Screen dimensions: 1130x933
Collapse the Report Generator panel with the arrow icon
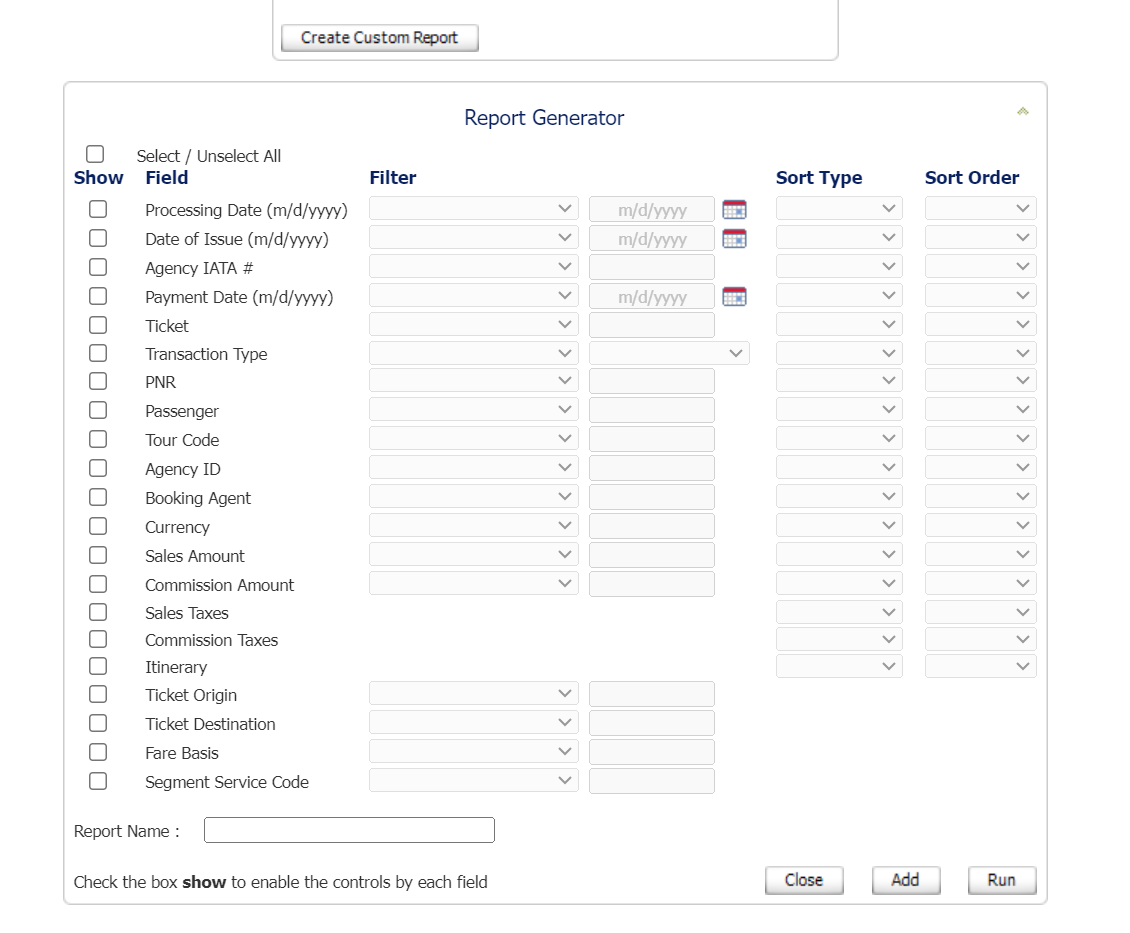point(1022,111)
